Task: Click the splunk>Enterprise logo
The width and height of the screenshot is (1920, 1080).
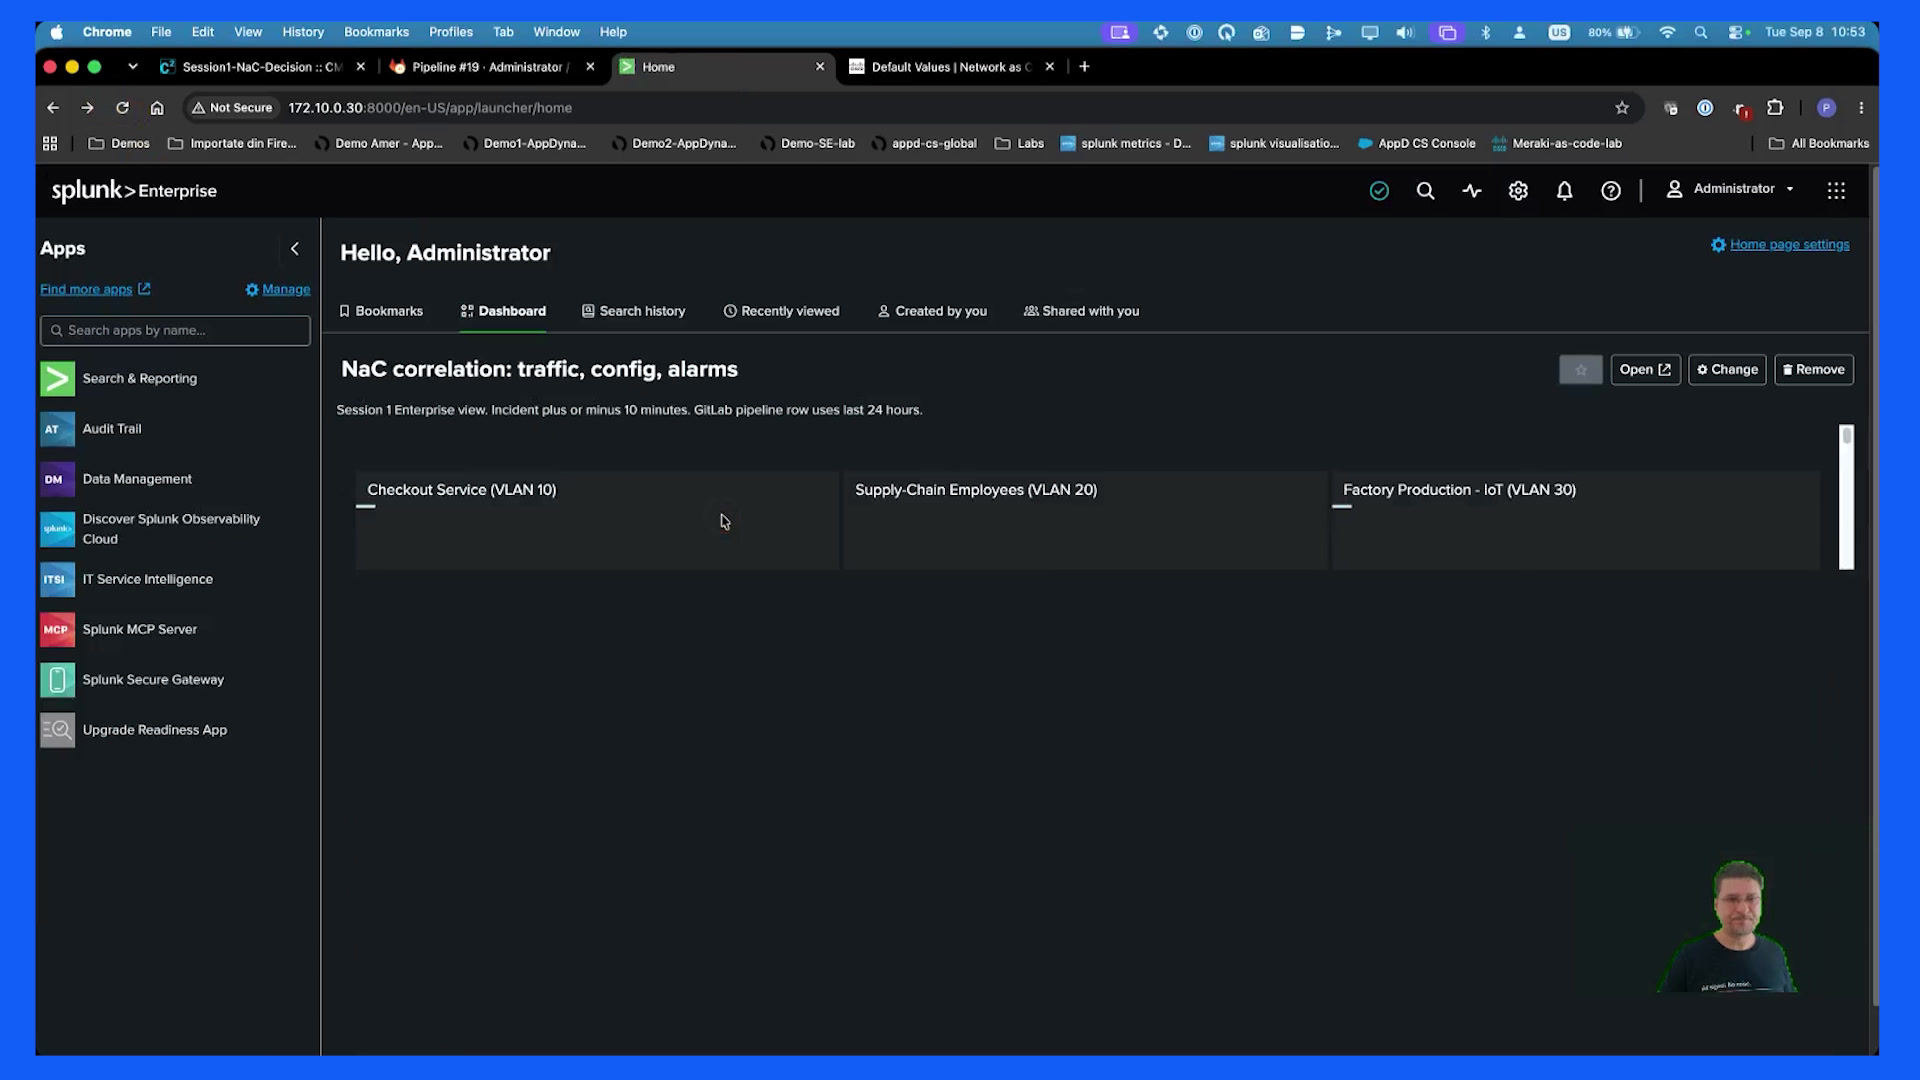Action: pos(134,190)
